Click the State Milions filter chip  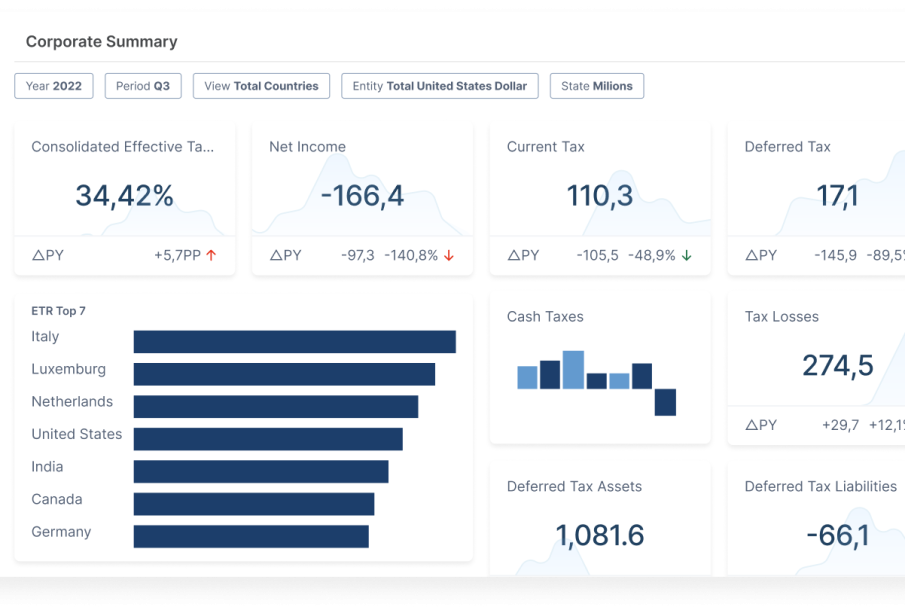coord(596,86)
